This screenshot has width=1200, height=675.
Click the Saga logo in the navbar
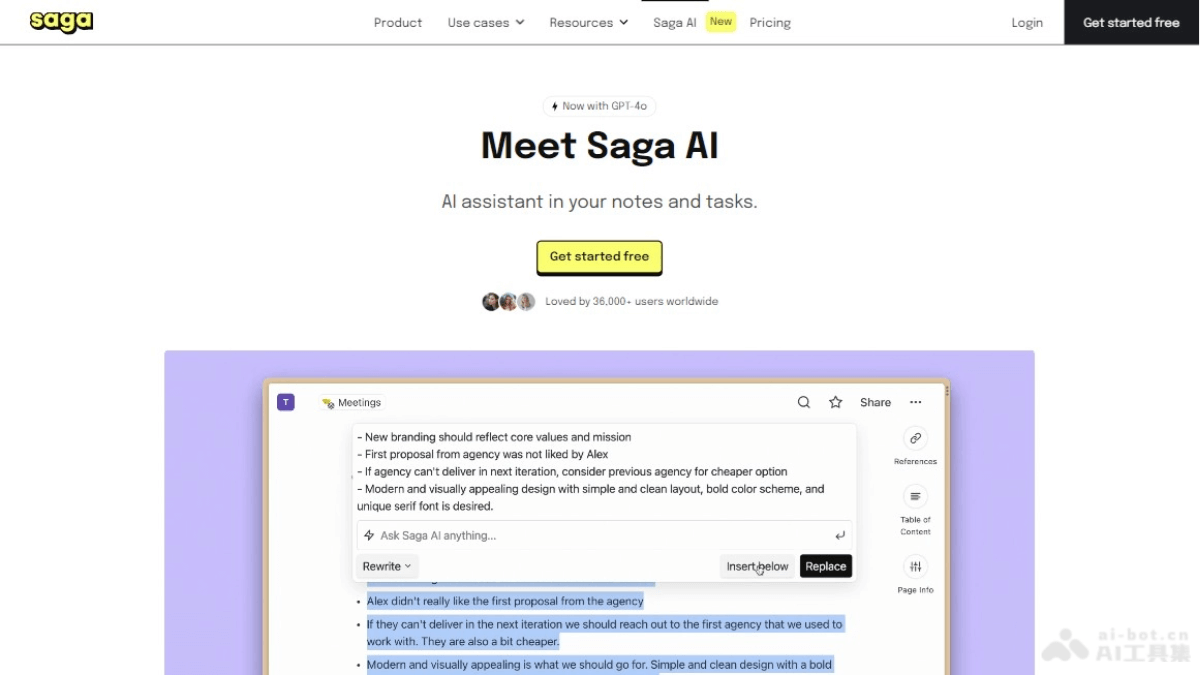click(x=60, y=21)
